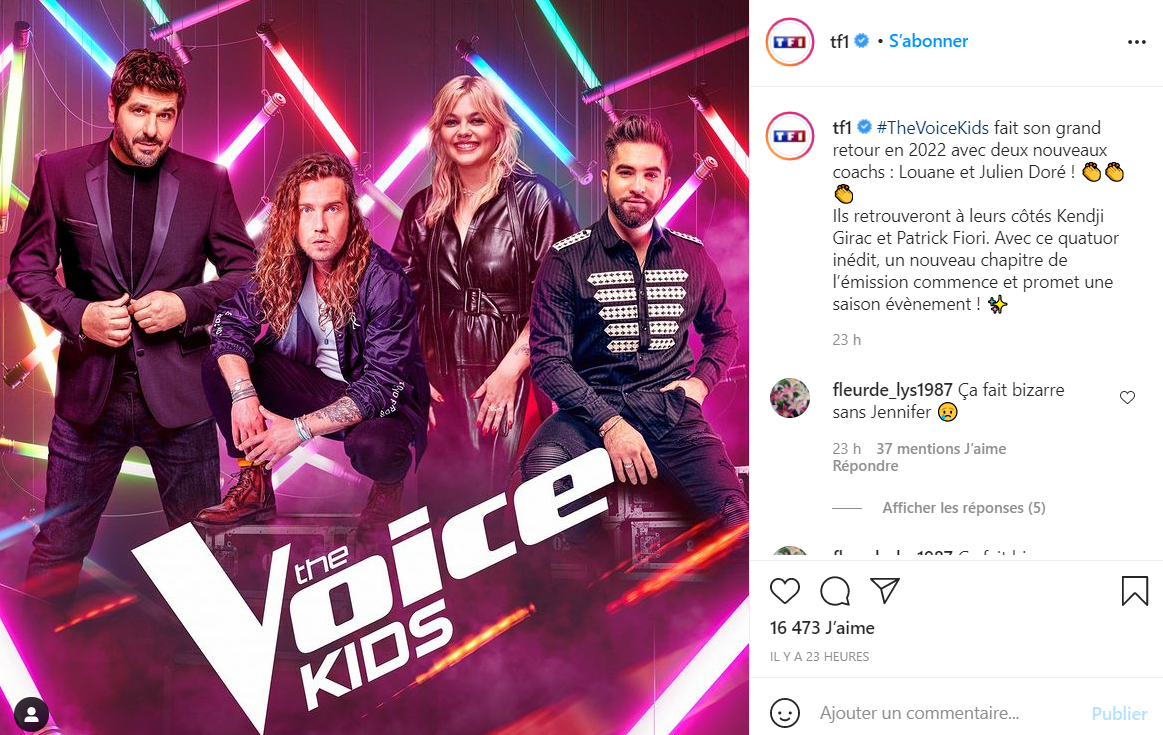Open the fleurde_lys1987 username link
This screenshot has height=735, width=1163.
pyautogui.click(x=892, y=390)
